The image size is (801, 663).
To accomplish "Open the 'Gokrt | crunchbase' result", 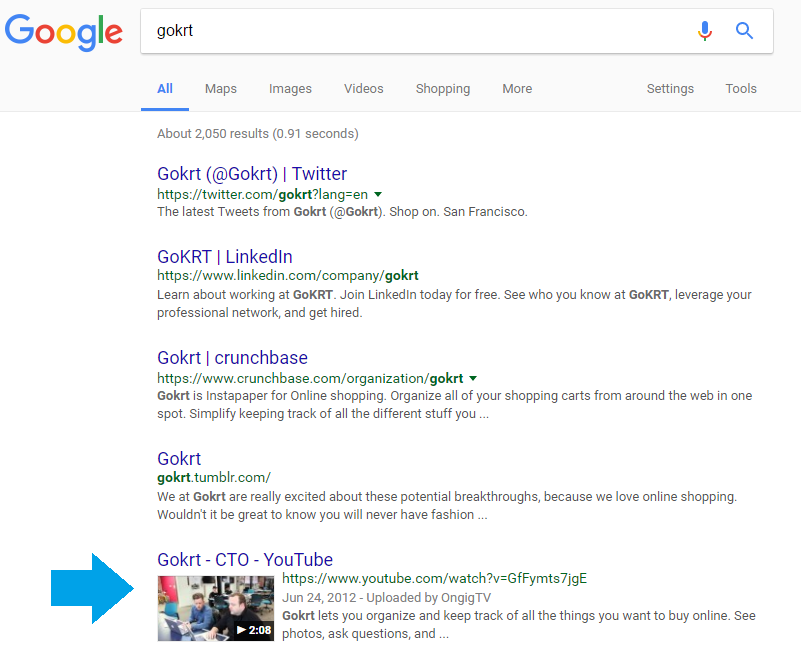I will [232, 358].
